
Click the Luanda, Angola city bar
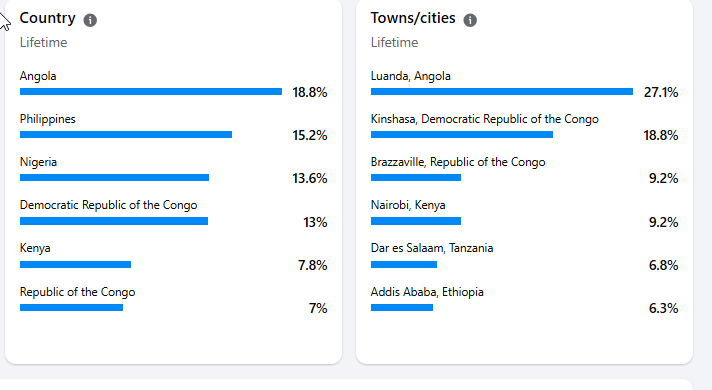tap(502, 92)
